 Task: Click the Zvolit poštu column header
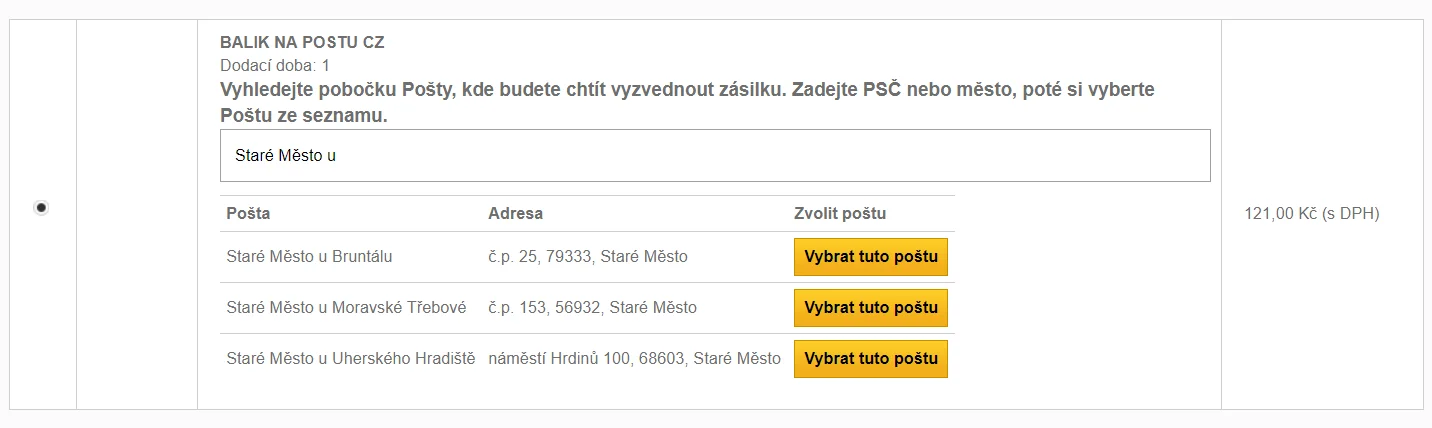pos(839,213)
